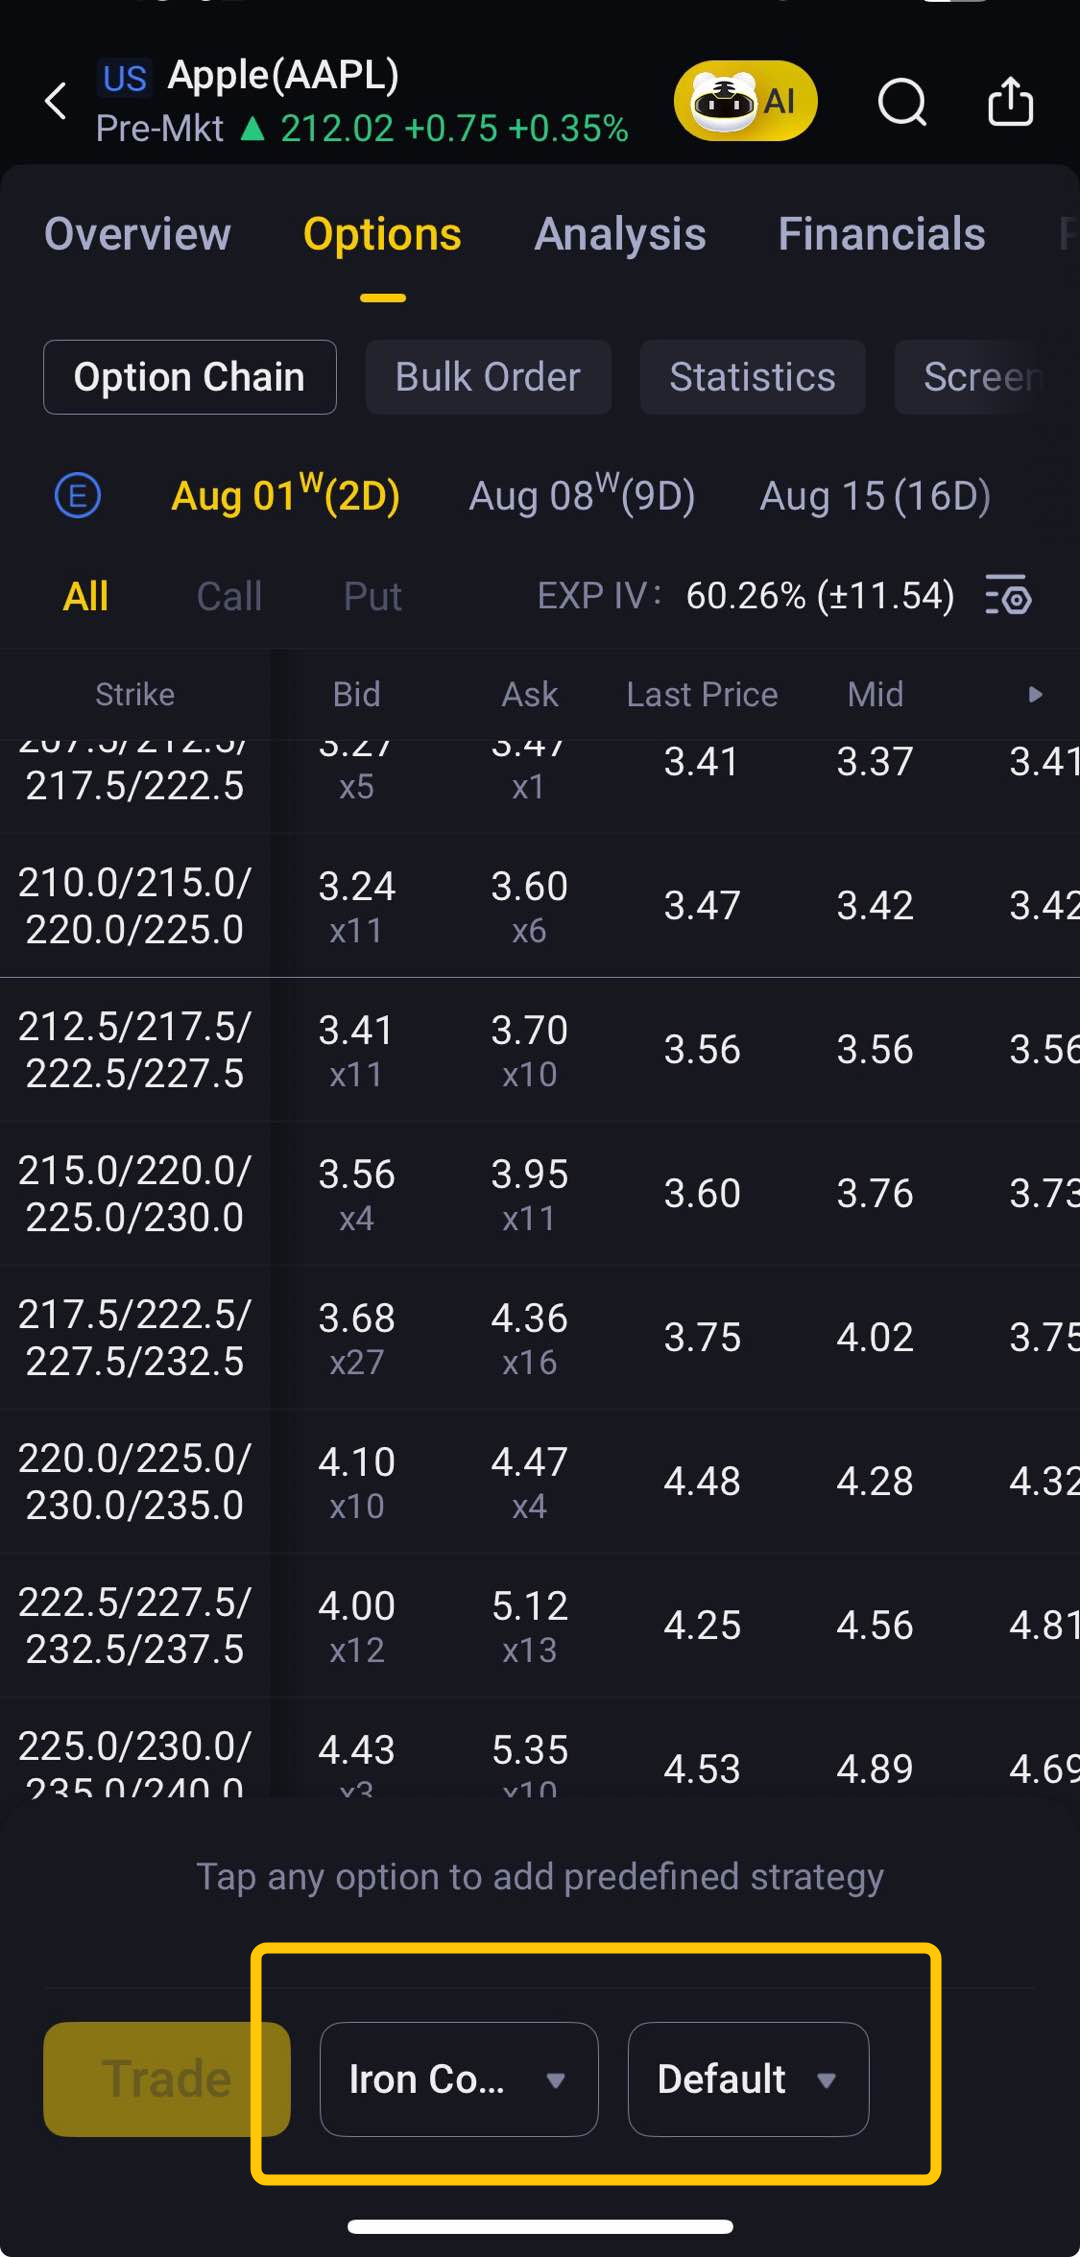Switch to the Analysis tab
The image size is (1080, 2257).
click(x=620, y=234)
